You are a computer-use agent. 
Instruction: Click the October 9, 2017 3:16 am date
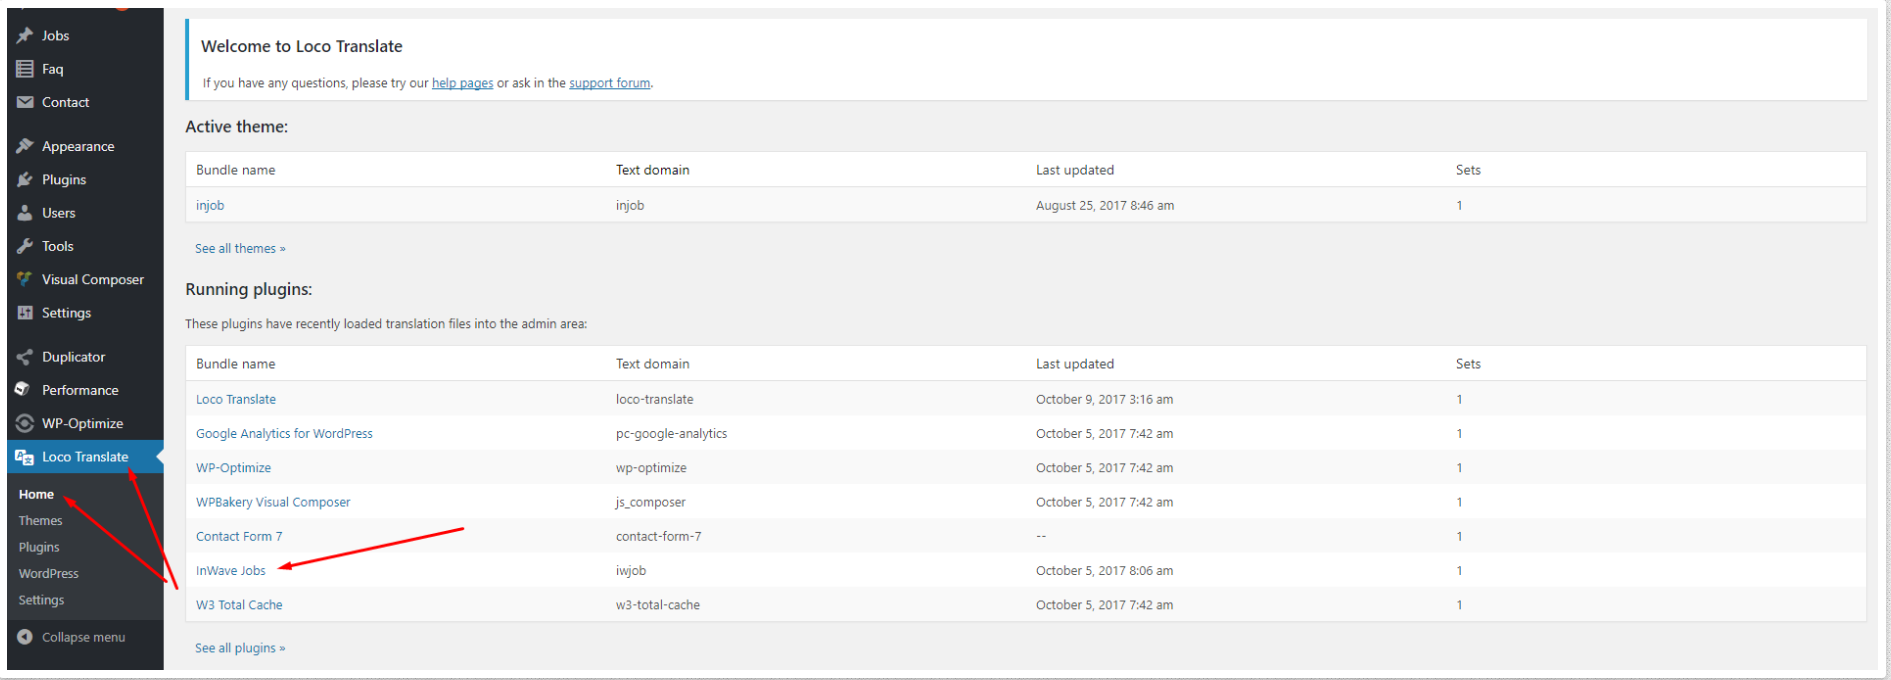(x=1105, y=399)
